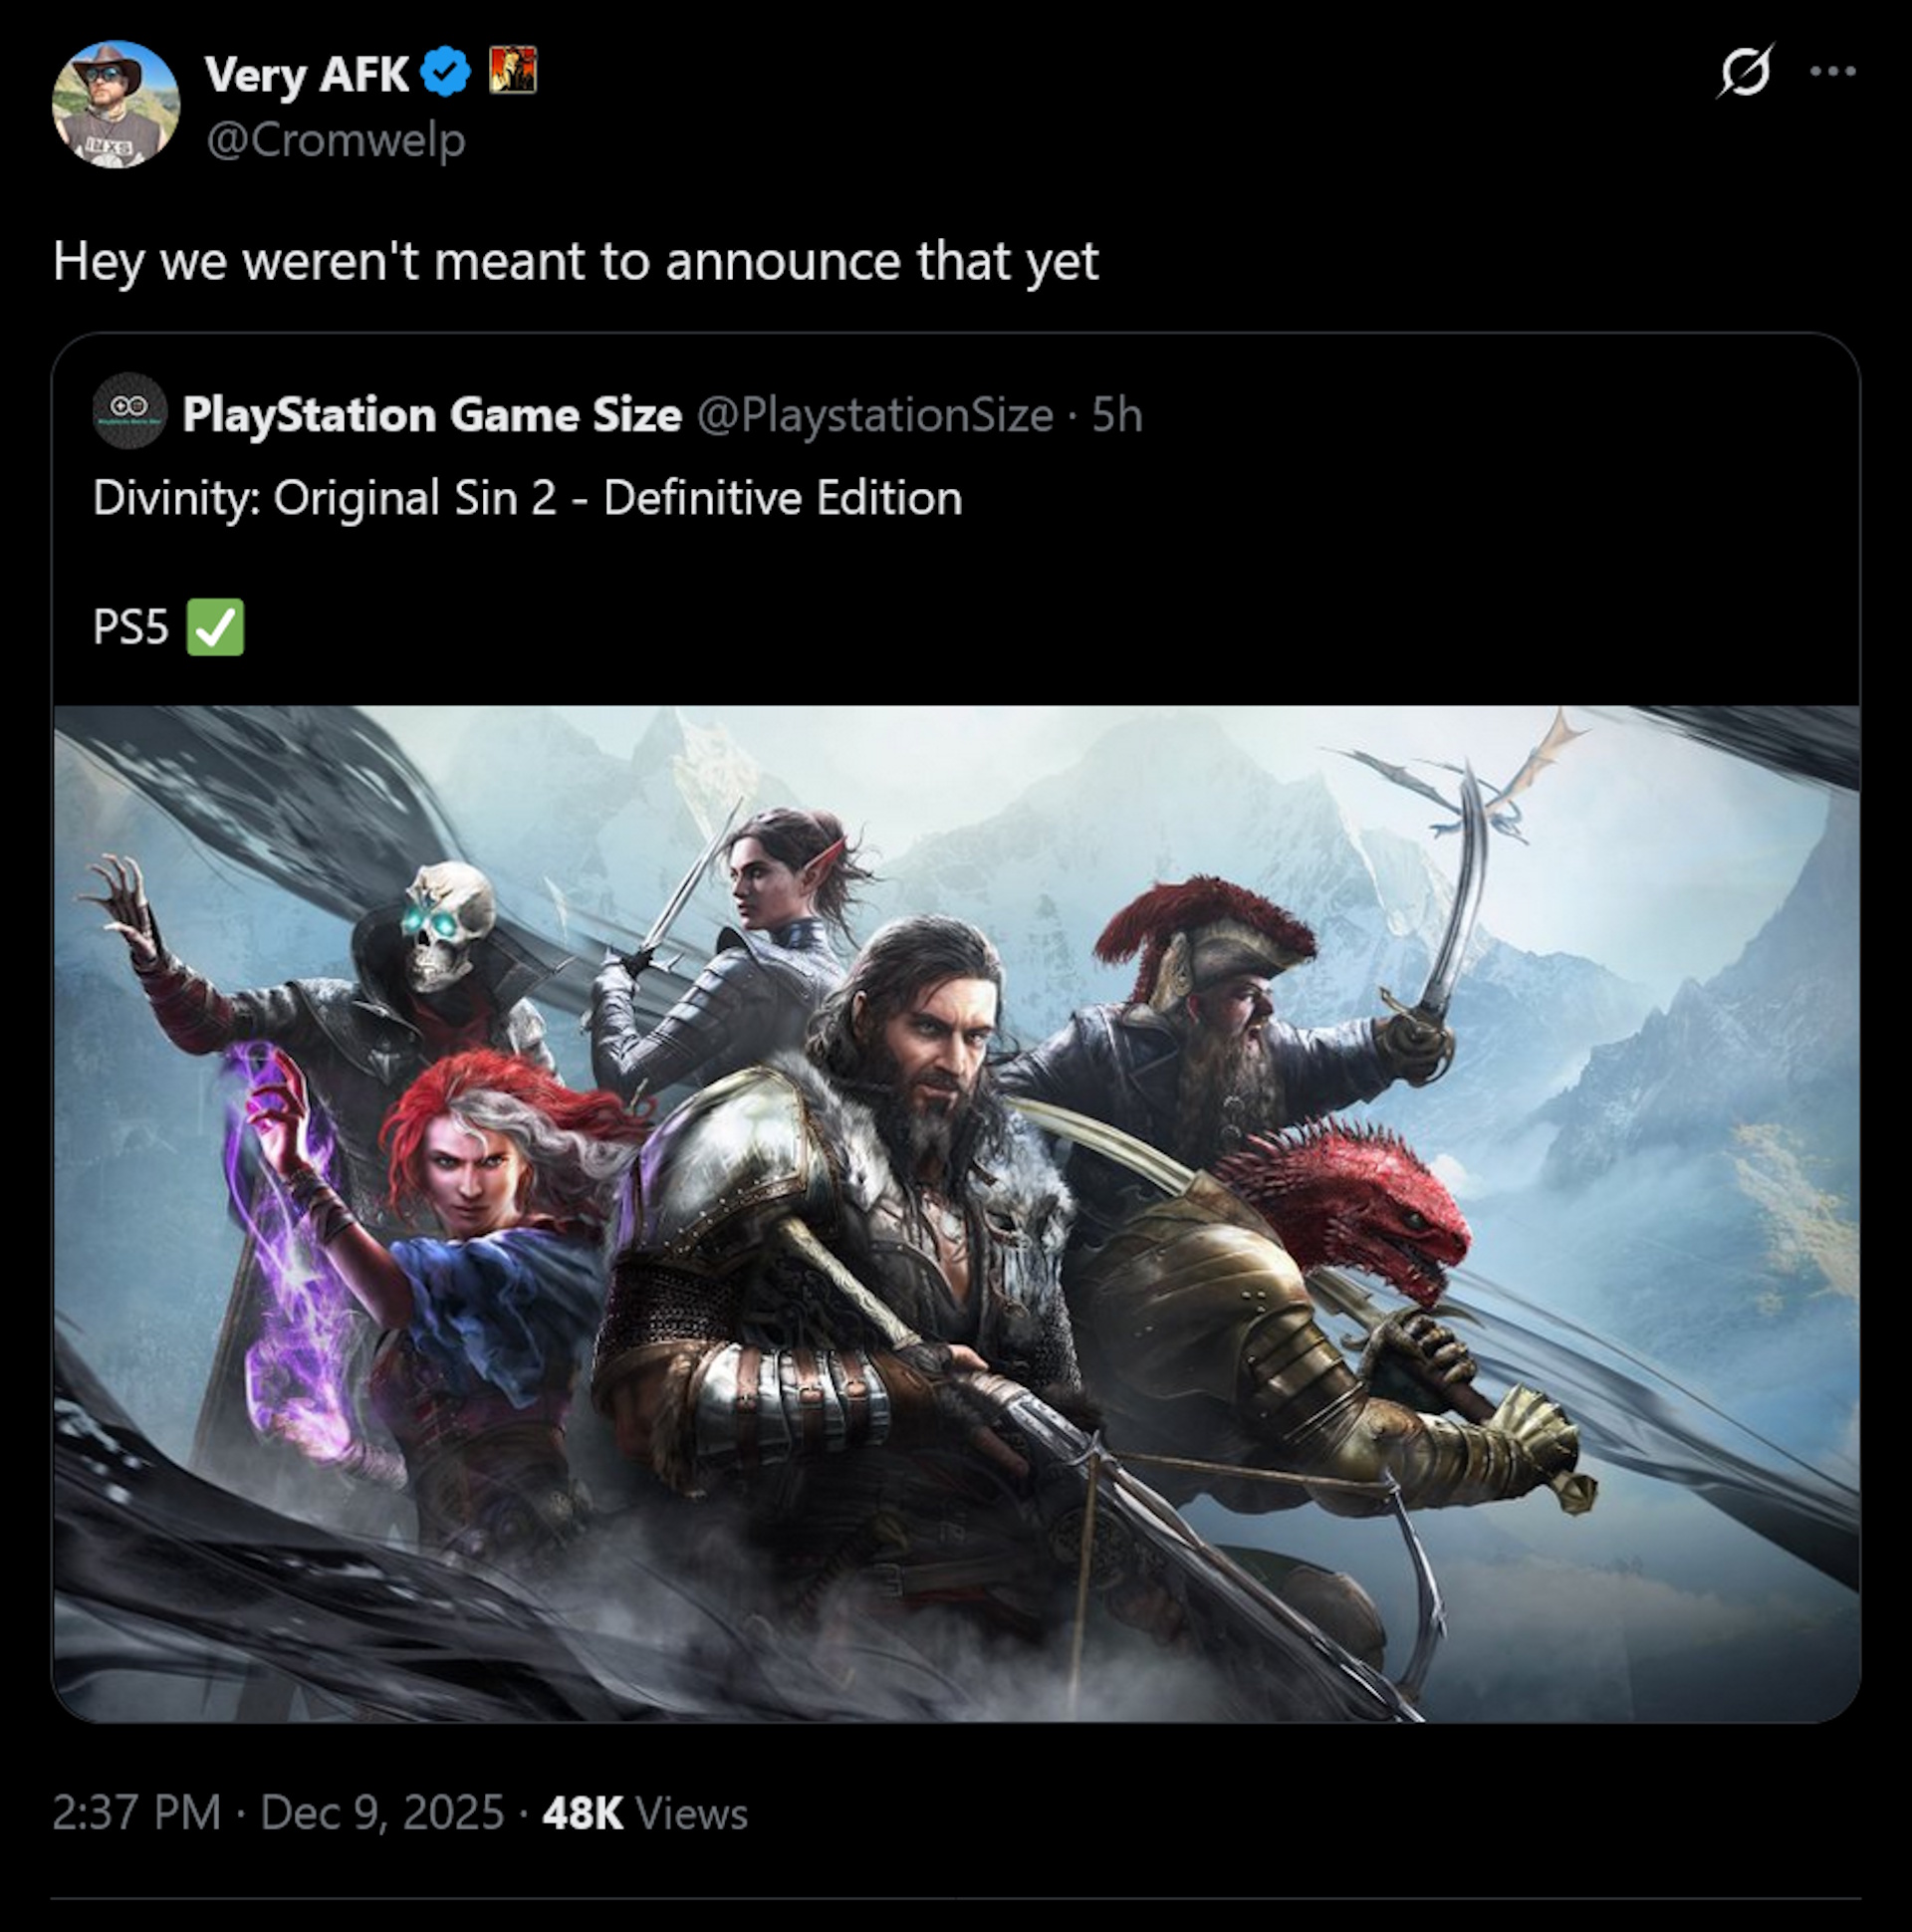1912x1932 pixels.
Task: Click the PlayStation Game Size avatar
Action: pos(129,411)
